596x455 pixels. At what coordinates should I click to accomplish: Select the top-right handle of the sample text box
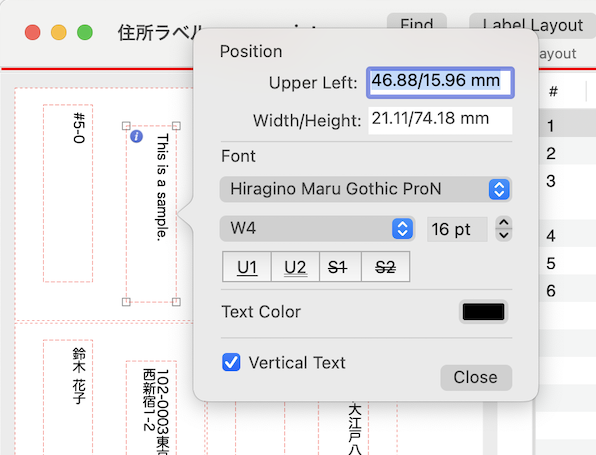point(176,126)
